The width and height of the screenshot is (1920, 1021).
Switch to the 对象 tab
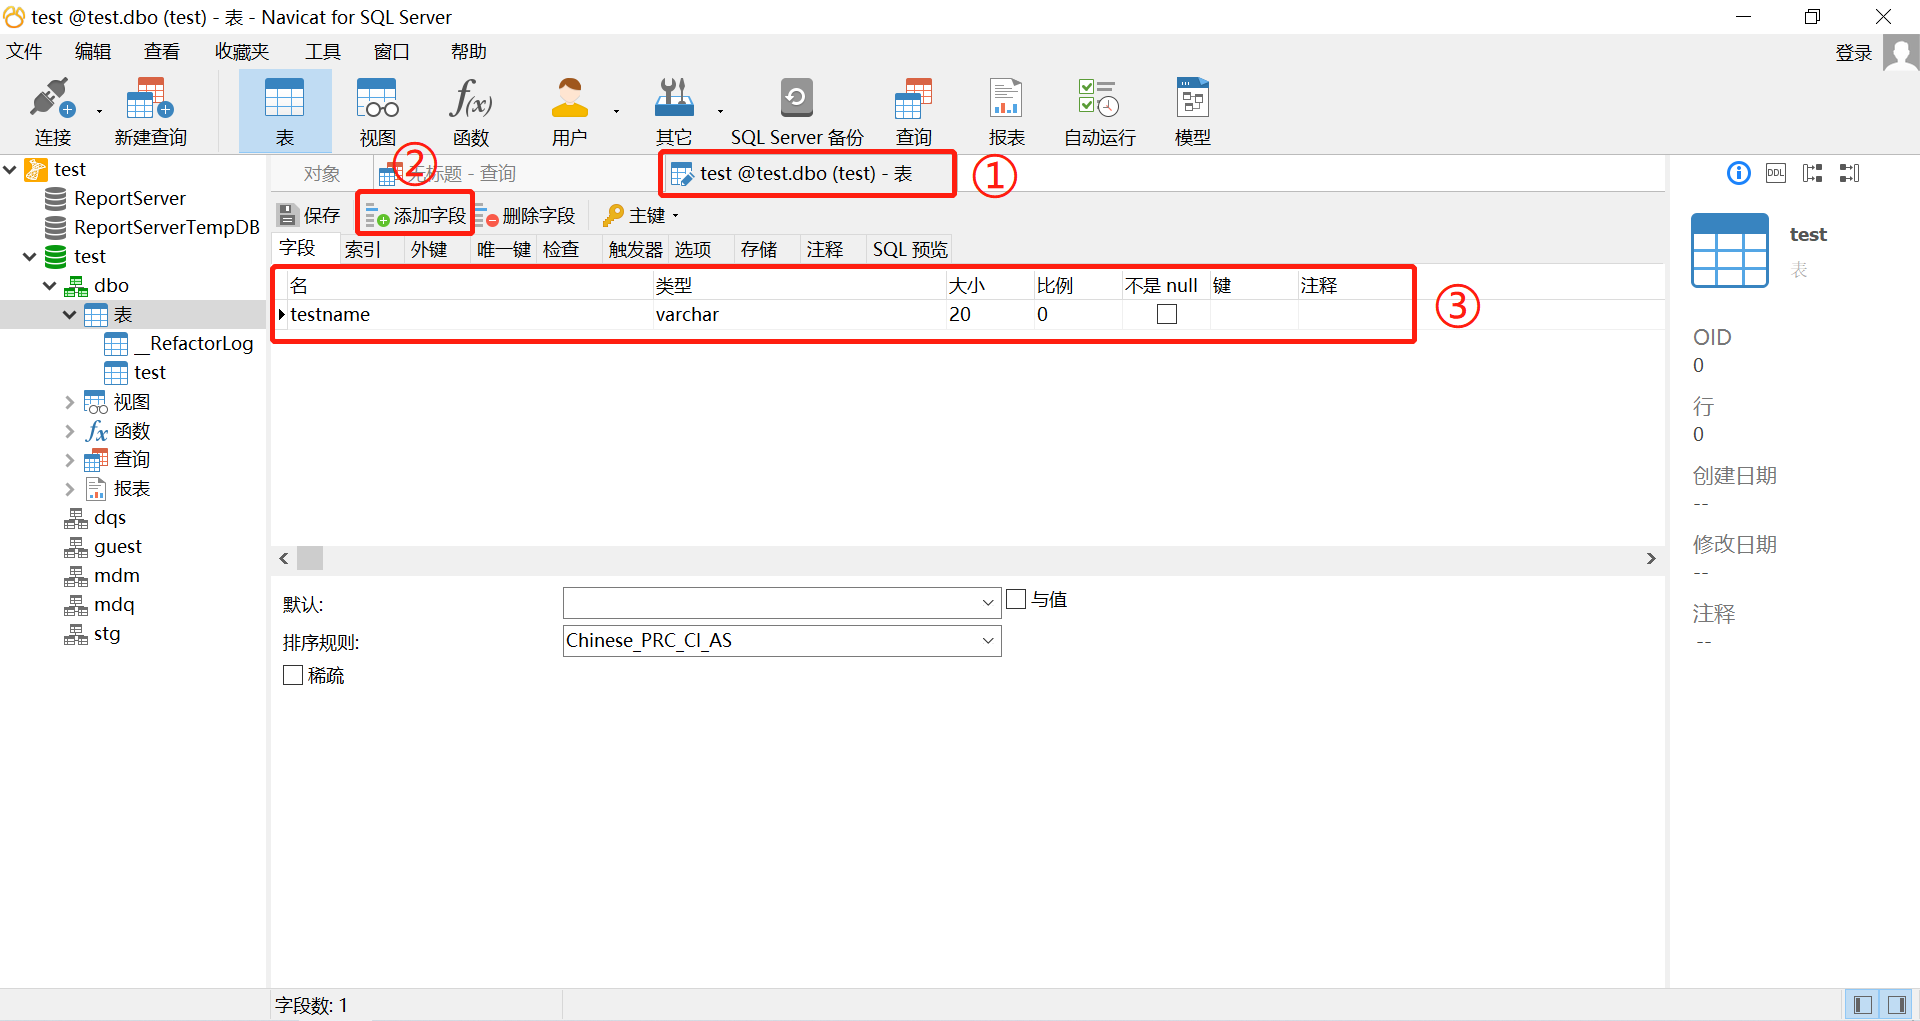[x=322, y=174]
